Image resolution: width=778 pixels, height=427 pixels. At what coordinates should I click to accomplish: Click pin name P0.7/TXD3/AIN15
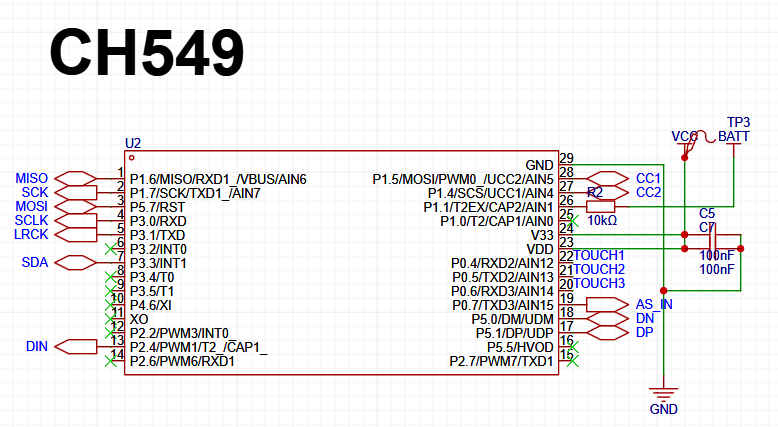pos(503,305)
